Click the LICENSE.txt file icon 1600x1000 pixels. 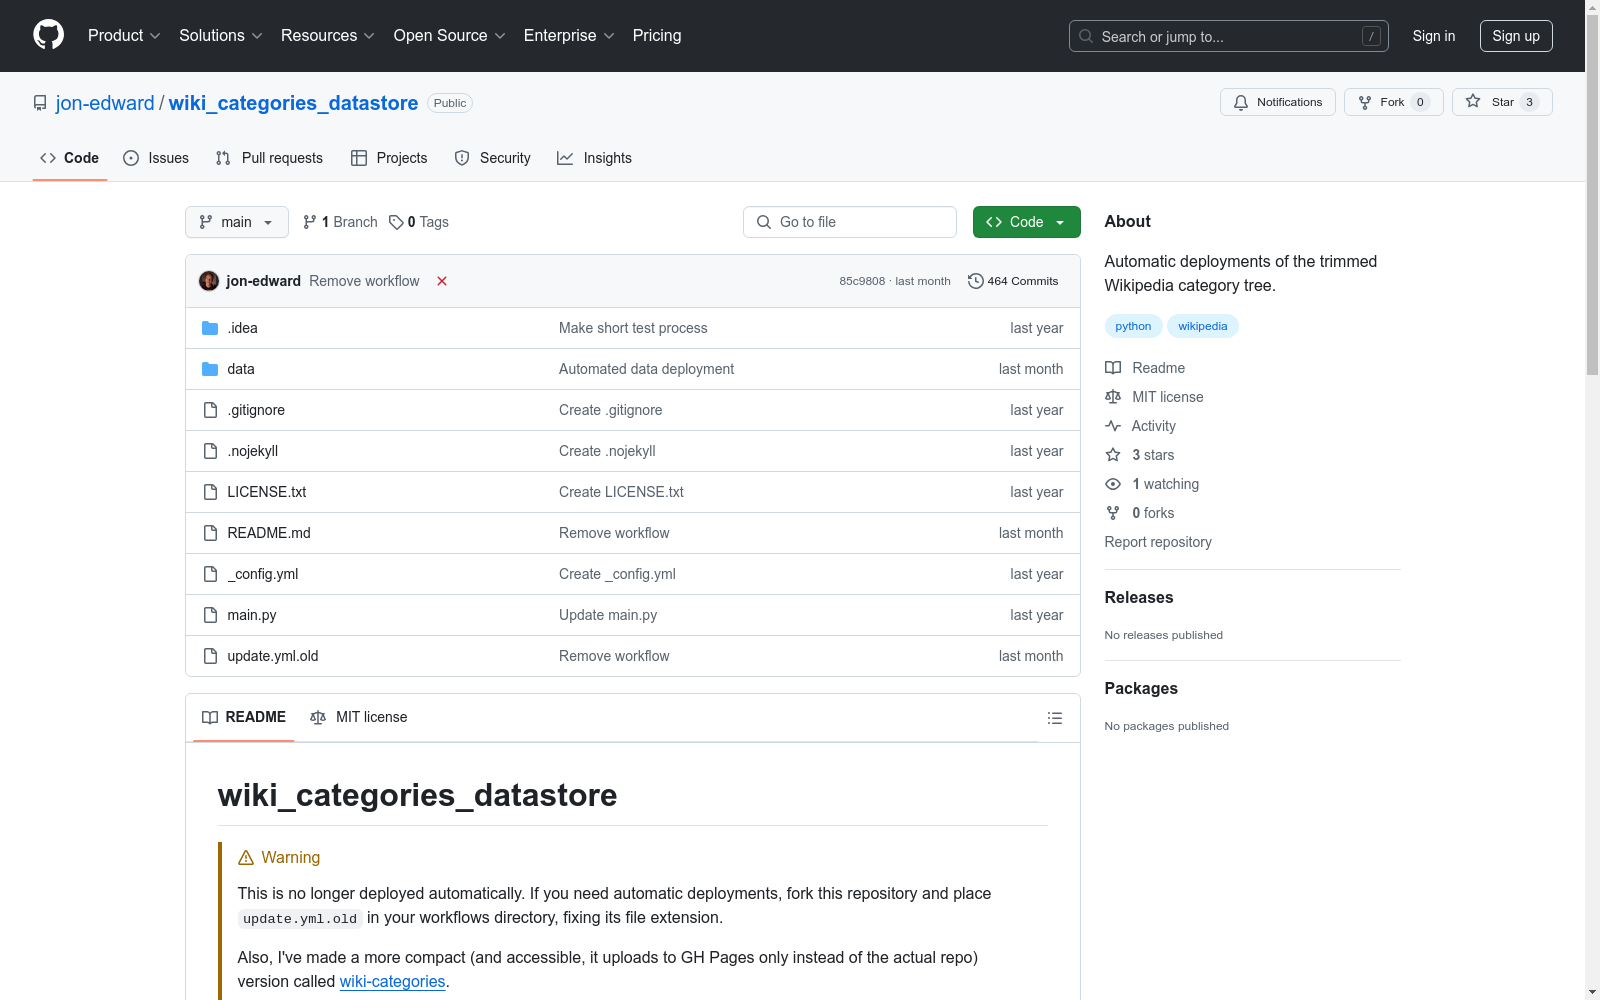[x=210, y=492]
